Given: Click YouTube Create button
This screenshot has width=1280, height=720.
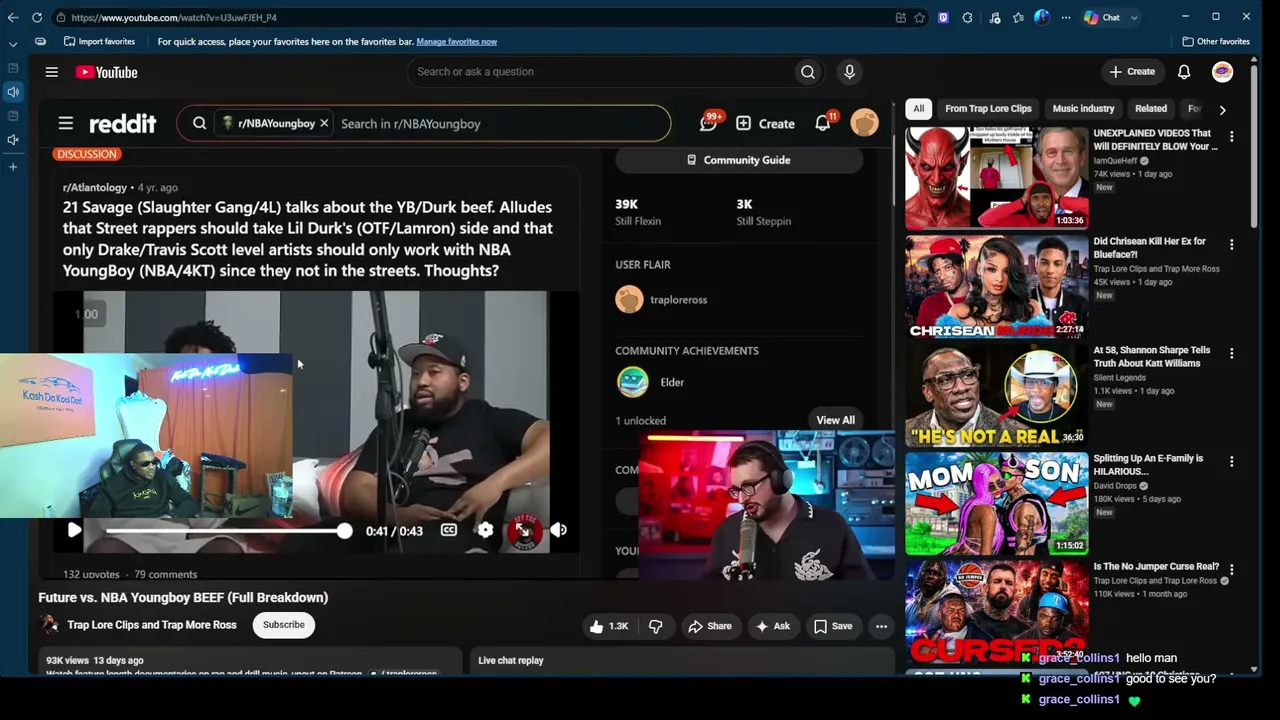Looking at the screenshot, I should 1132,72.
